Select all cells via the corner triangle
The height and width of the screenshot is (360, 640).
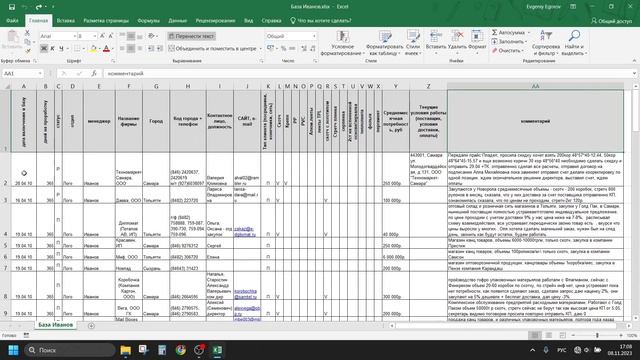point(6,86)
